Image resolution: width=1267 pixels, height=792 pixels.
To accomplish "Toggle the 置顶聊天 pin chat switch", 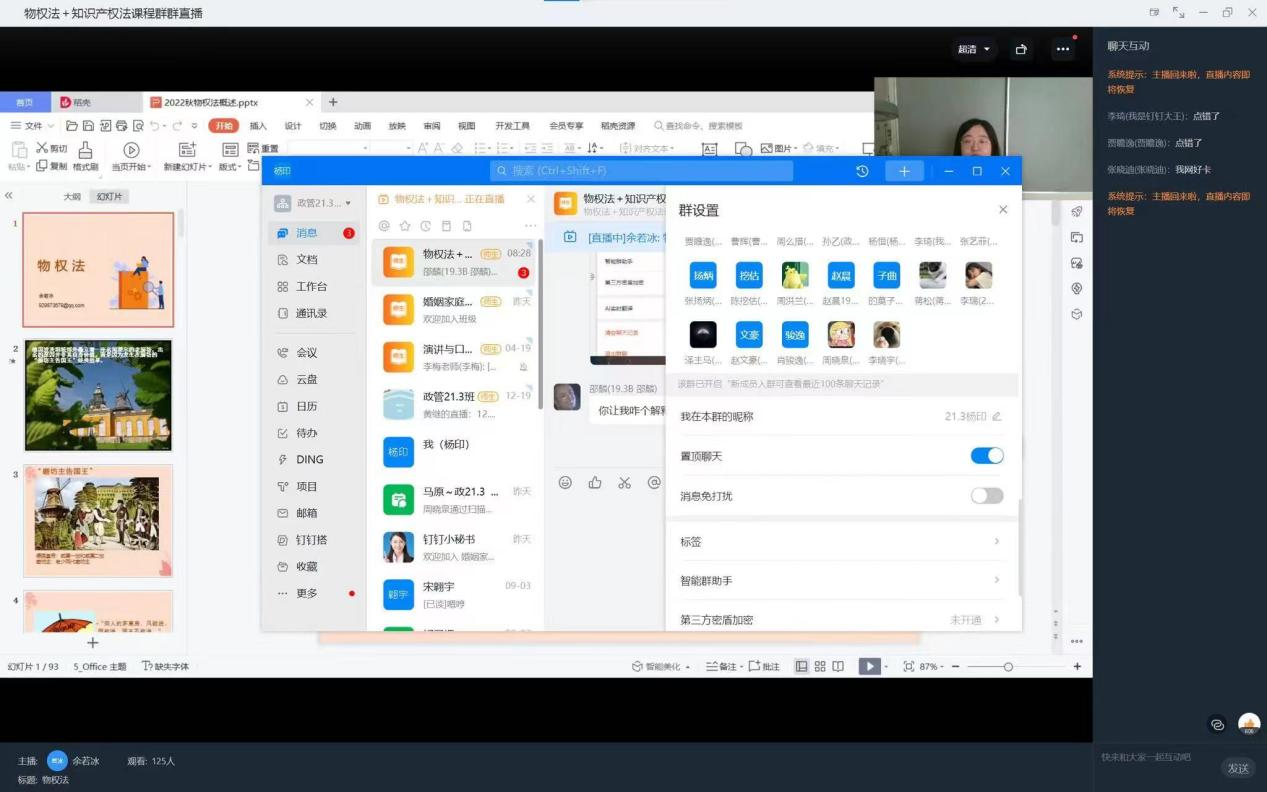I will 987,456.
